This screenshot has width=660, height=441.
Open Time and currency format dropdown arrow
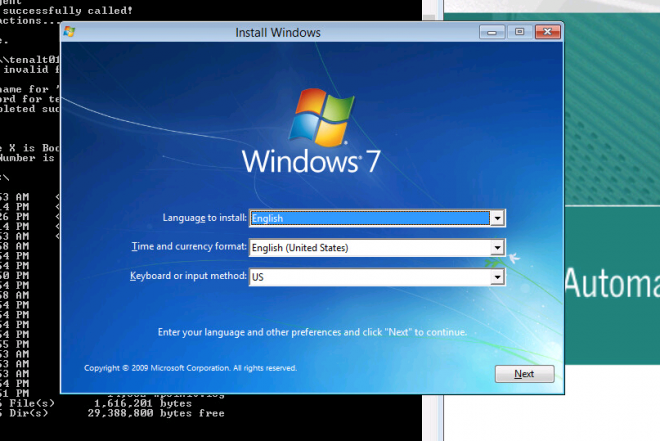[x=498, y=247]
